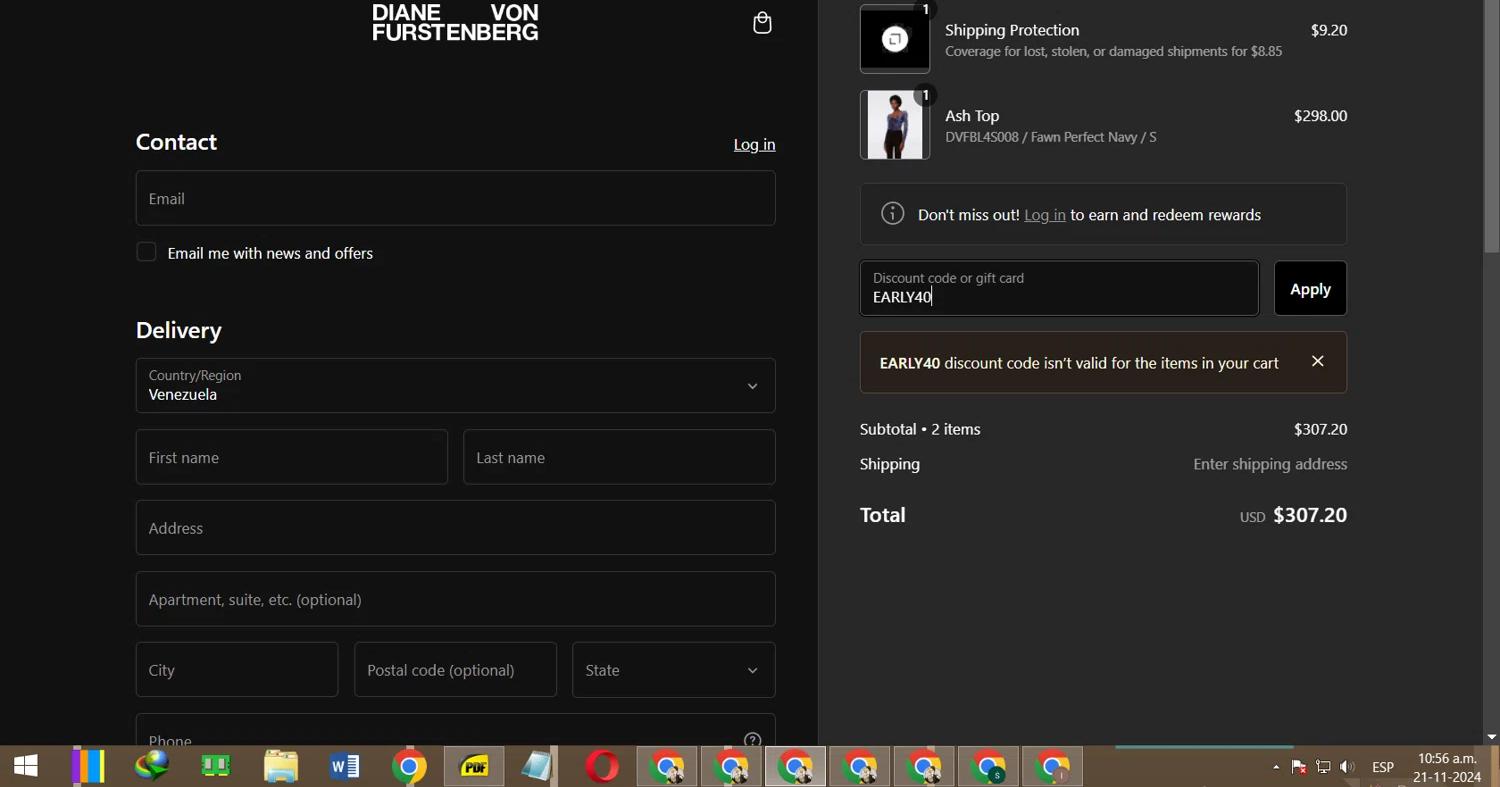Image resolution: width=1500 pixels, height=787 pixels.
Task: Open the Chrome window with green S badge
Action: click(989, 767)
